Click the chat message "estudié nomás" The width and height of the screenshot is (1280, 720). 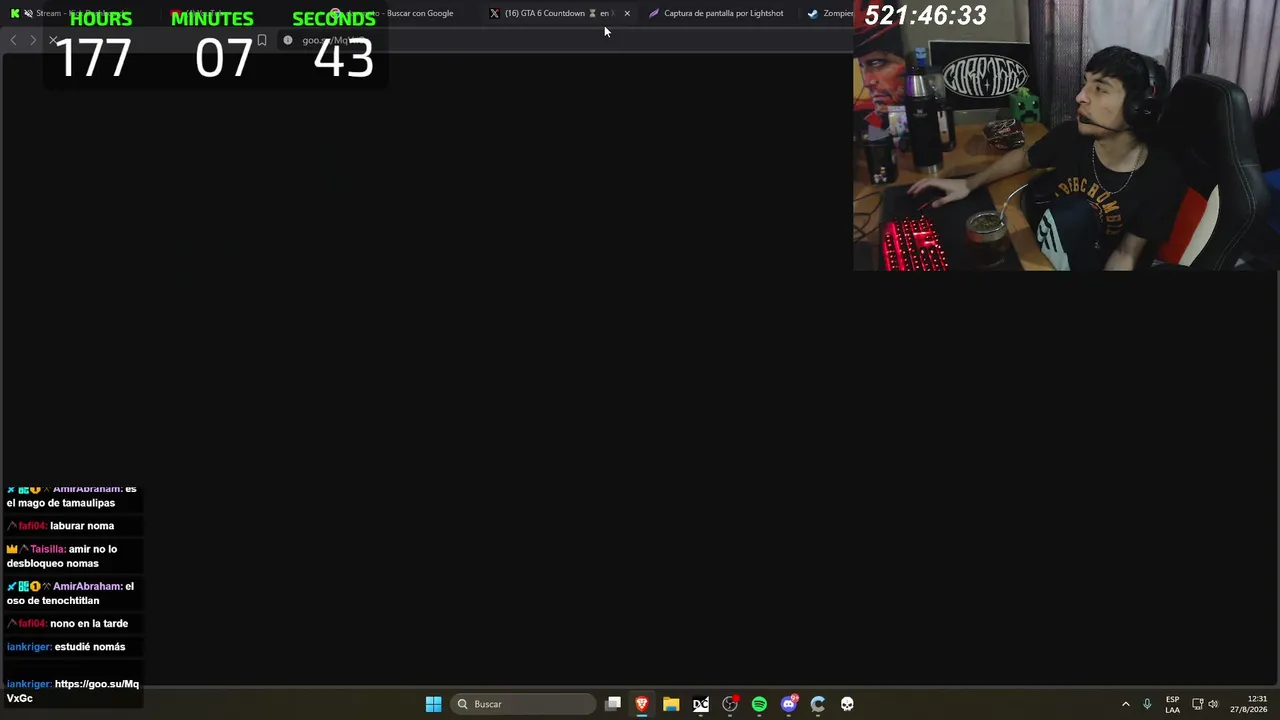pyautogui.click(x=90, y=647)
